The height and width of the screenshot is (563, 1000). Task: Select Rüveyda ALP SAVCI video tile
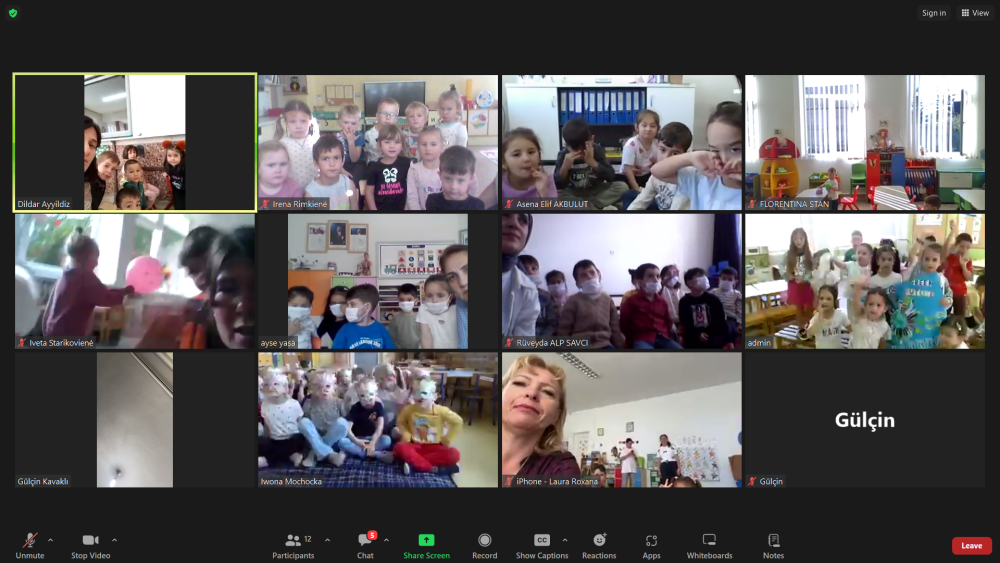pyautogui.click(x=622, y=281)
